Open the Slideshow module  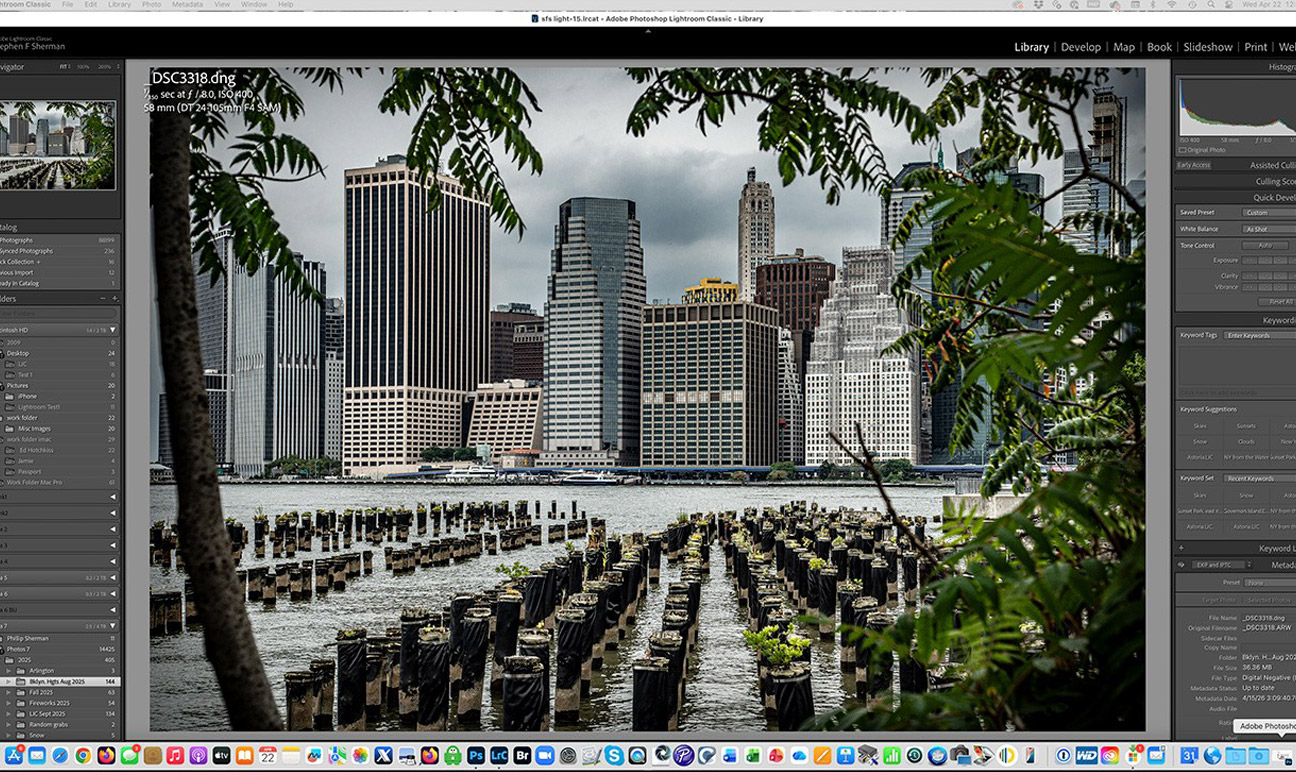1207,47
